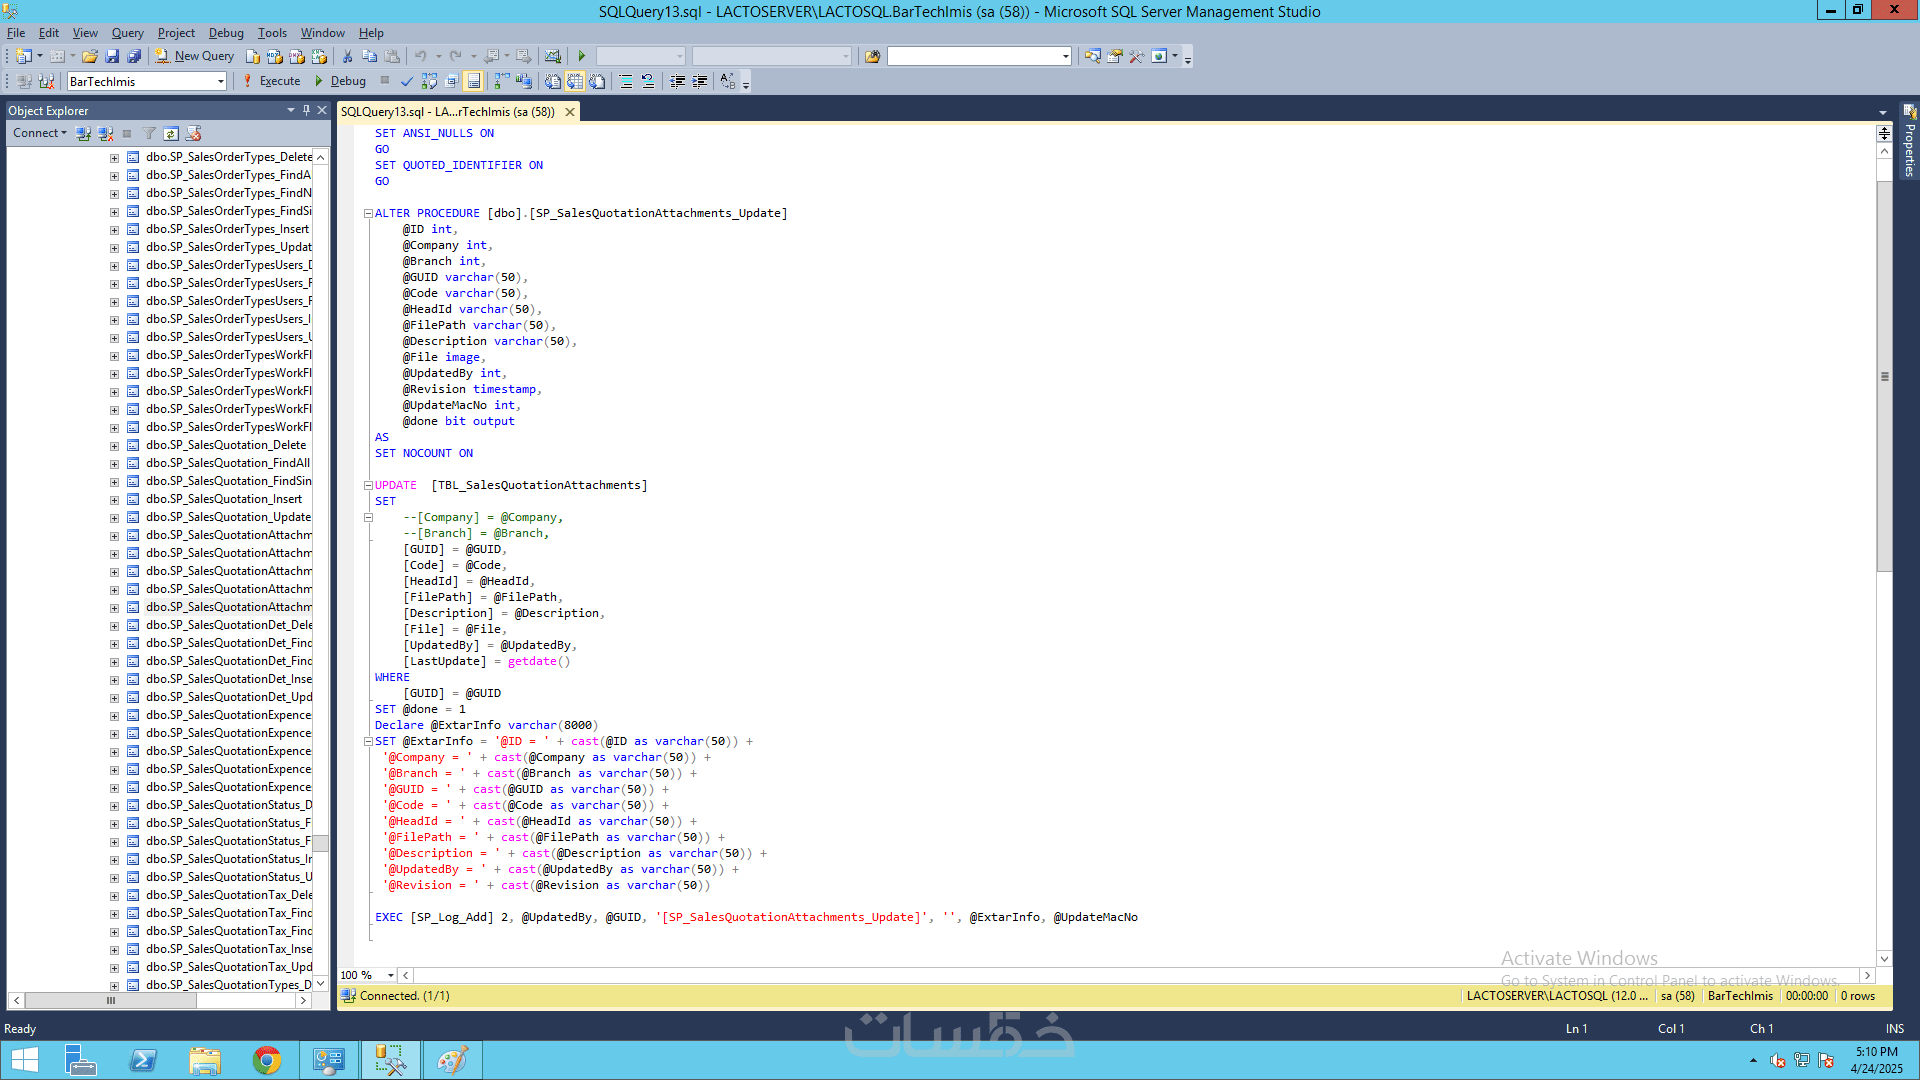The width and height of the screenshot is (1920, 1080).
Task: Click the Parse query checkmark icon
Action: 406,81
